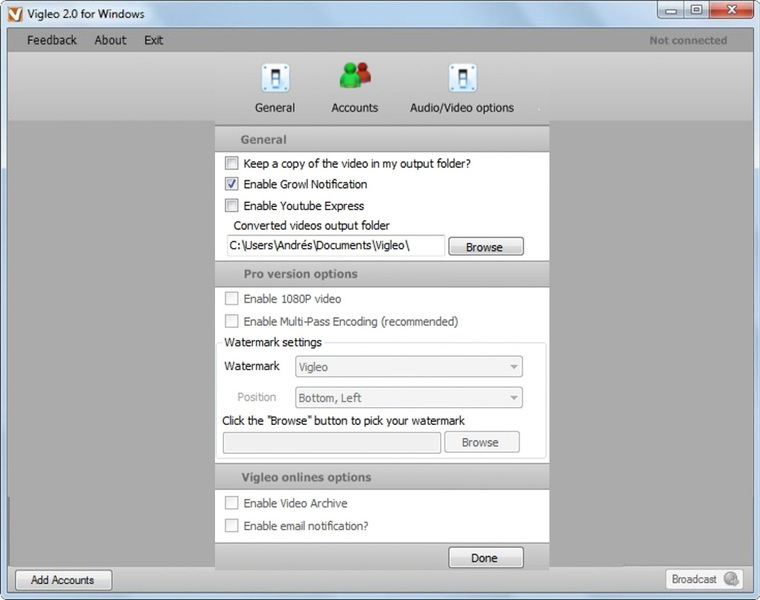Click the Pro version options header
This screenshot has height=600, width=760.
[301, 274]
